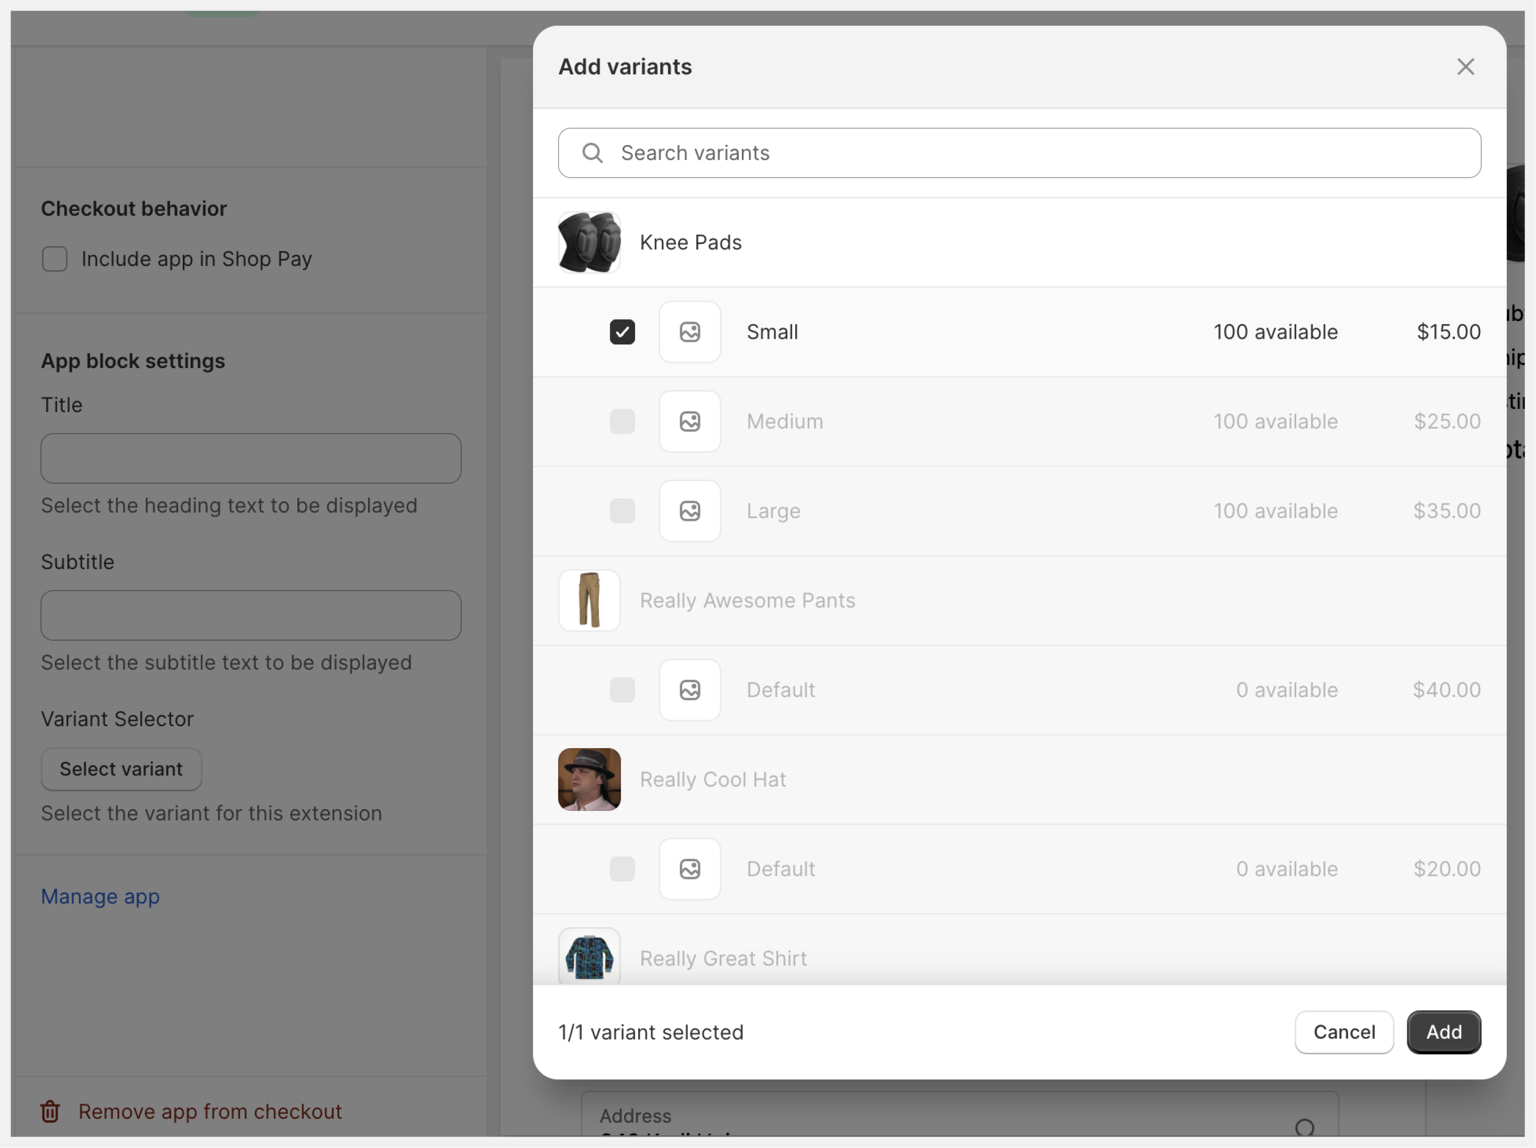This screenshot has width=1536, height=1148.
Task: Click the $15.00 price of Small
Action: pyautogui.click(x=1449, y=332)
